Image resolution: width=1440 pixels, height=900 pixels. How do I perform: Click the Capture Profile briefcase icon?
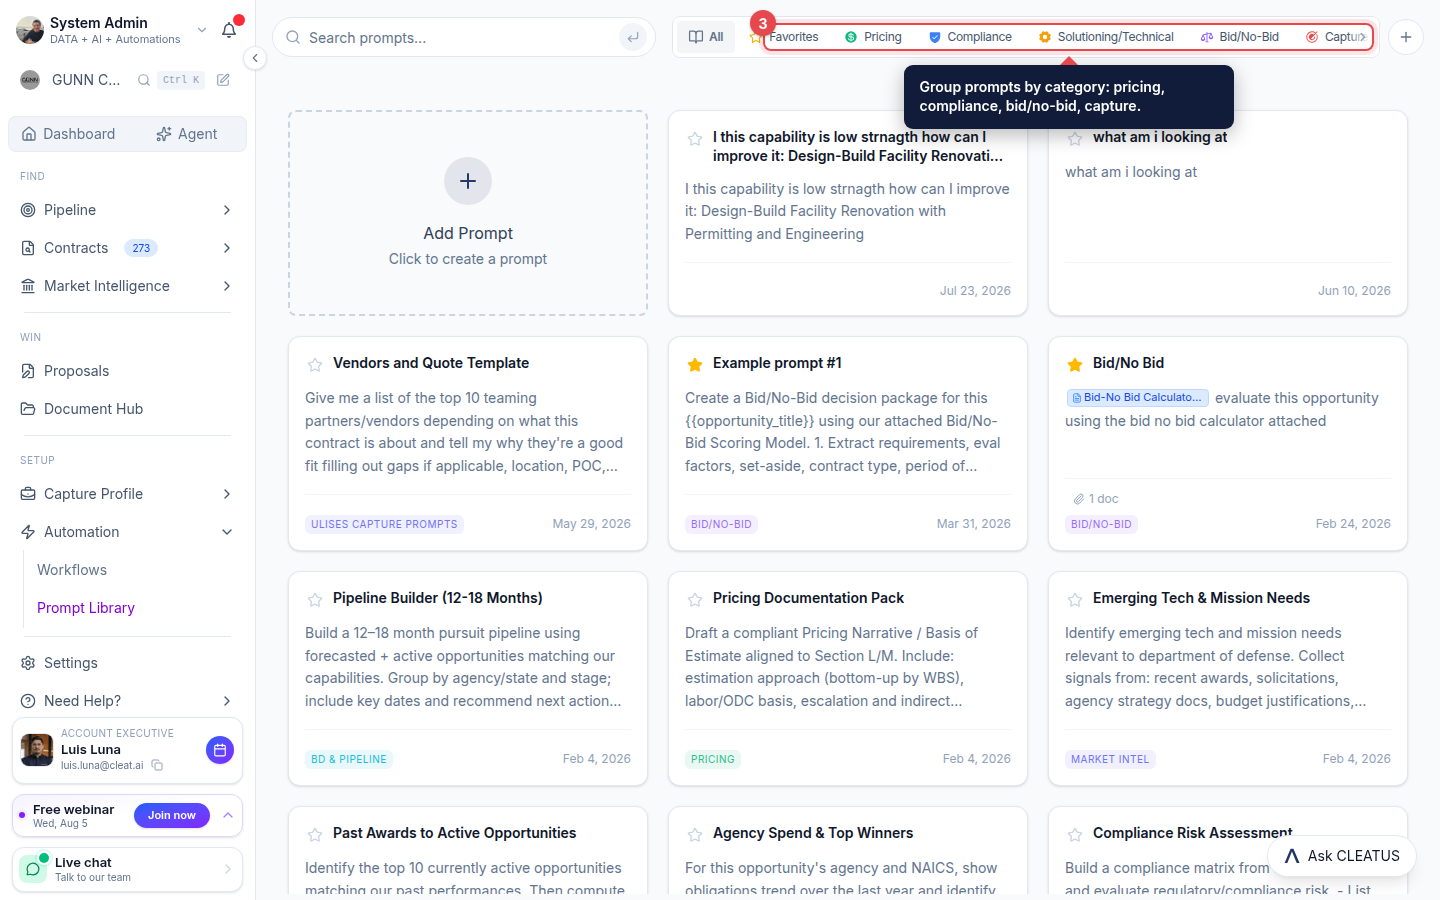coord(28,494)
